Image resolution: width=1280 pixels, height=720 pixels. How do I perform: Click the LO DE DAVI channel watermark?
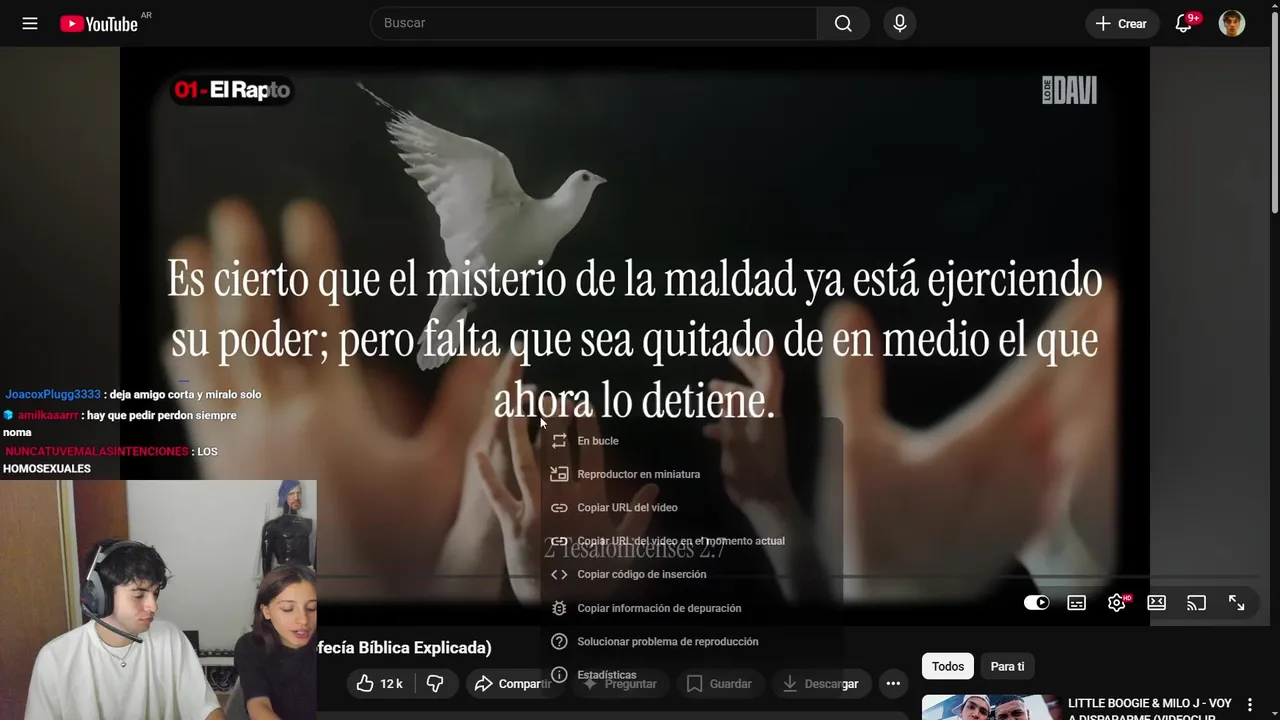pos(1069,90)
